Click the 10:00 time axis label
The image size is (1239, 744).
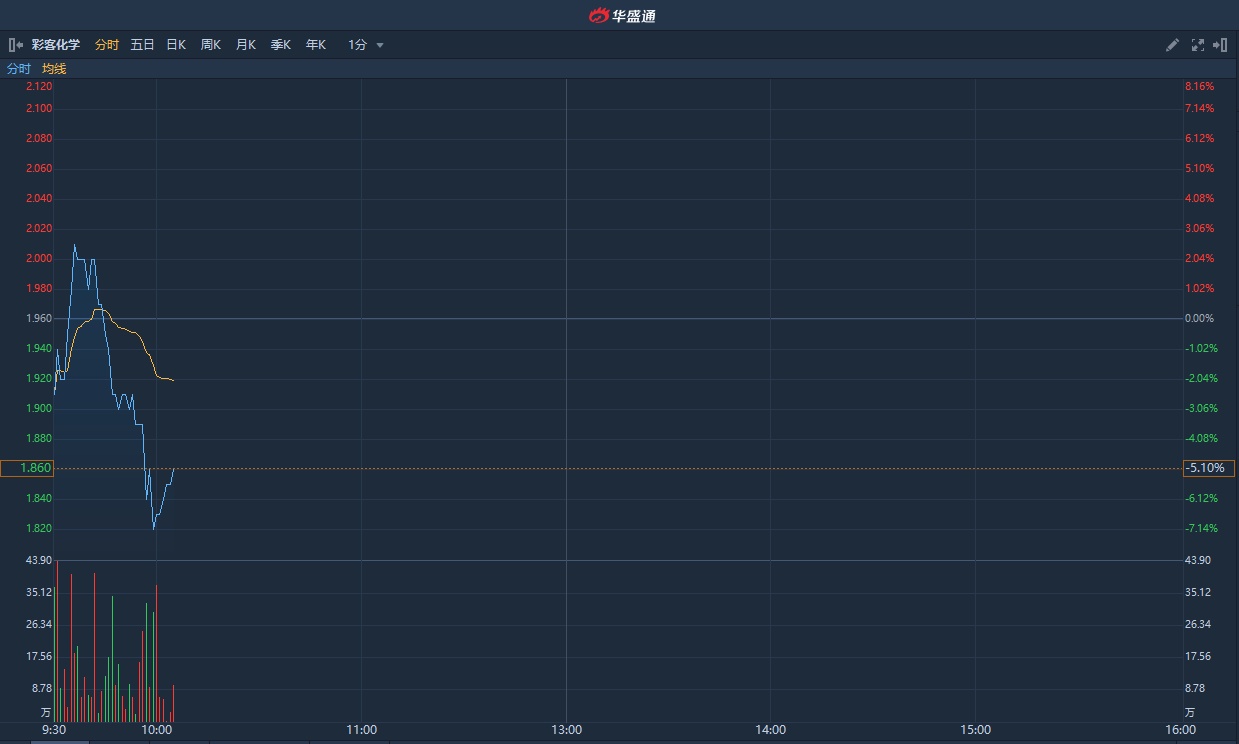click(157, 730)
